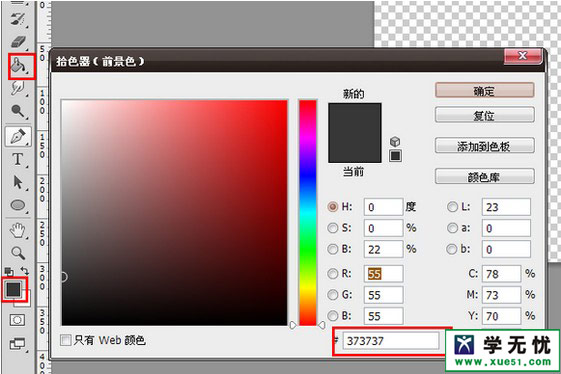Change the screen mode
This screenshot has height=374, width=561.
pyautogui.click(x=18, y=344)
